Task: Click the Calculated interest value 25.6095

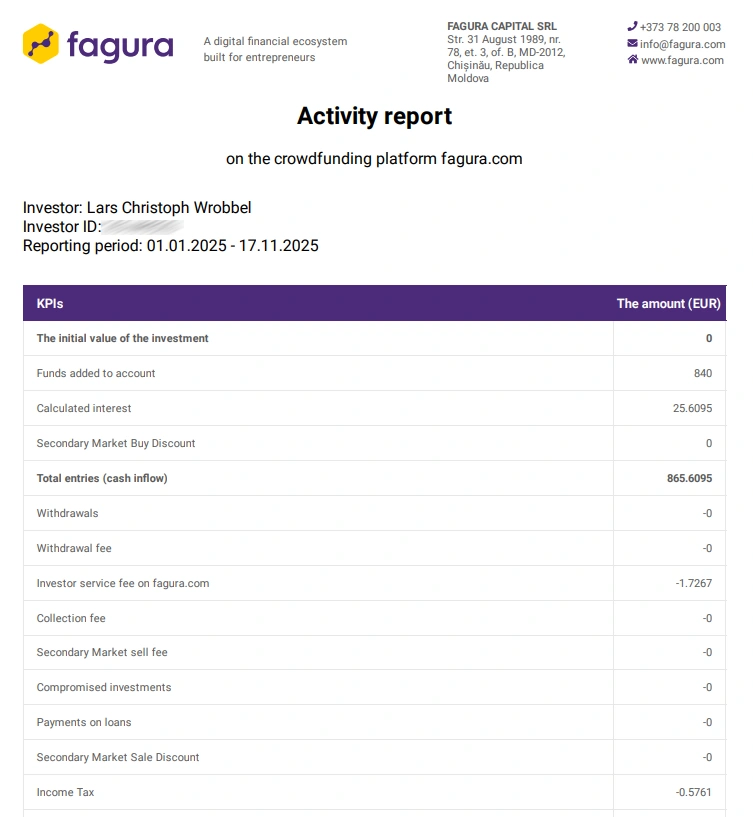Action: pyautogui.click(x=692, y=408)
